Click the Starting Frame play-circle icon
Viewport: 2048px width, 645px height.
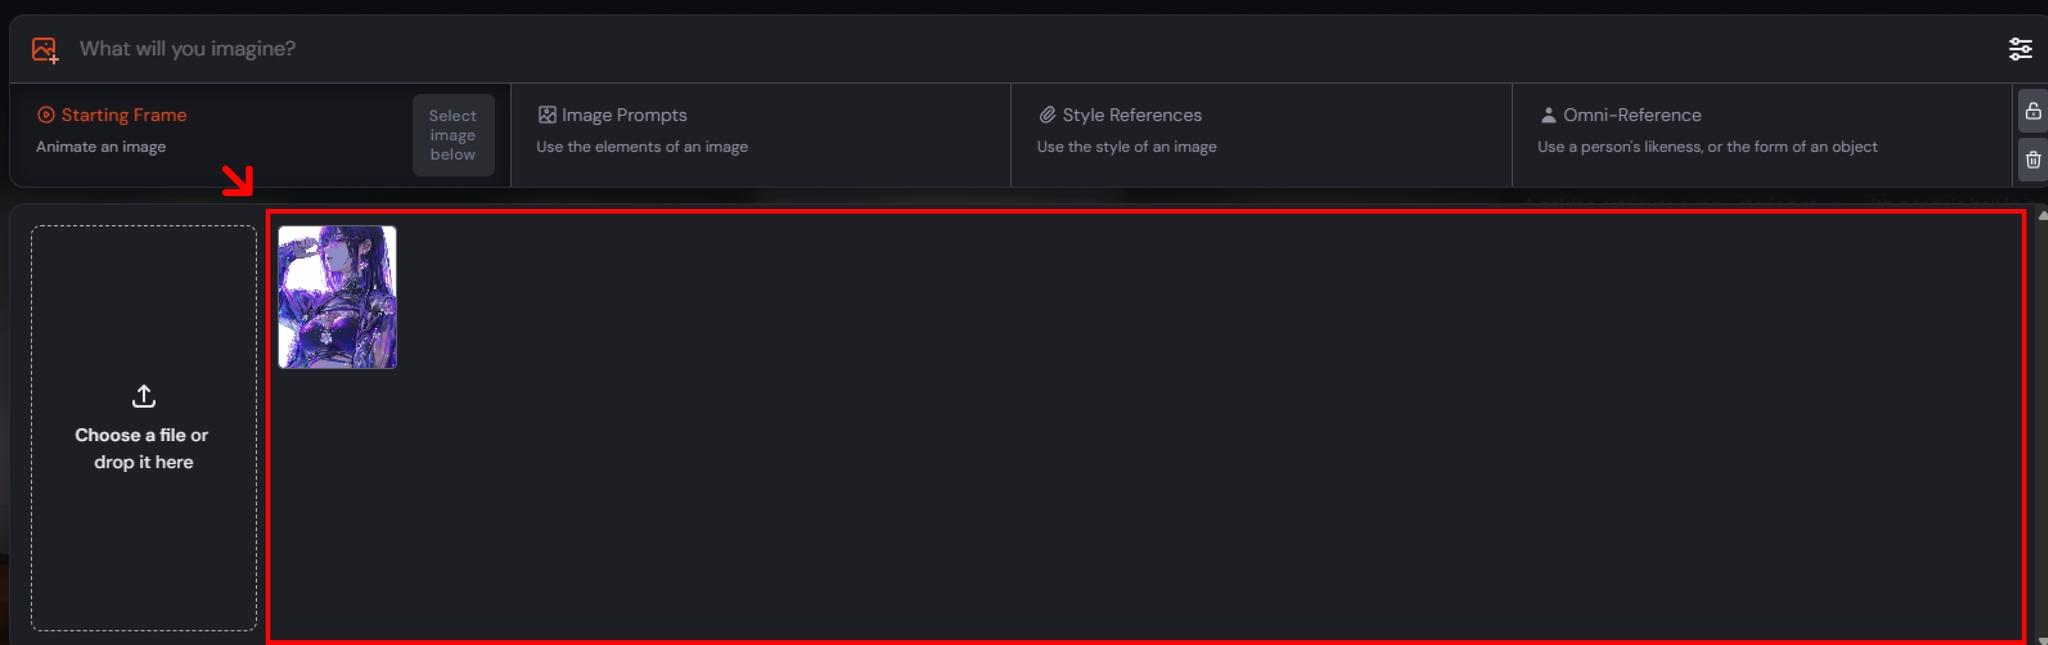[46, 115]
